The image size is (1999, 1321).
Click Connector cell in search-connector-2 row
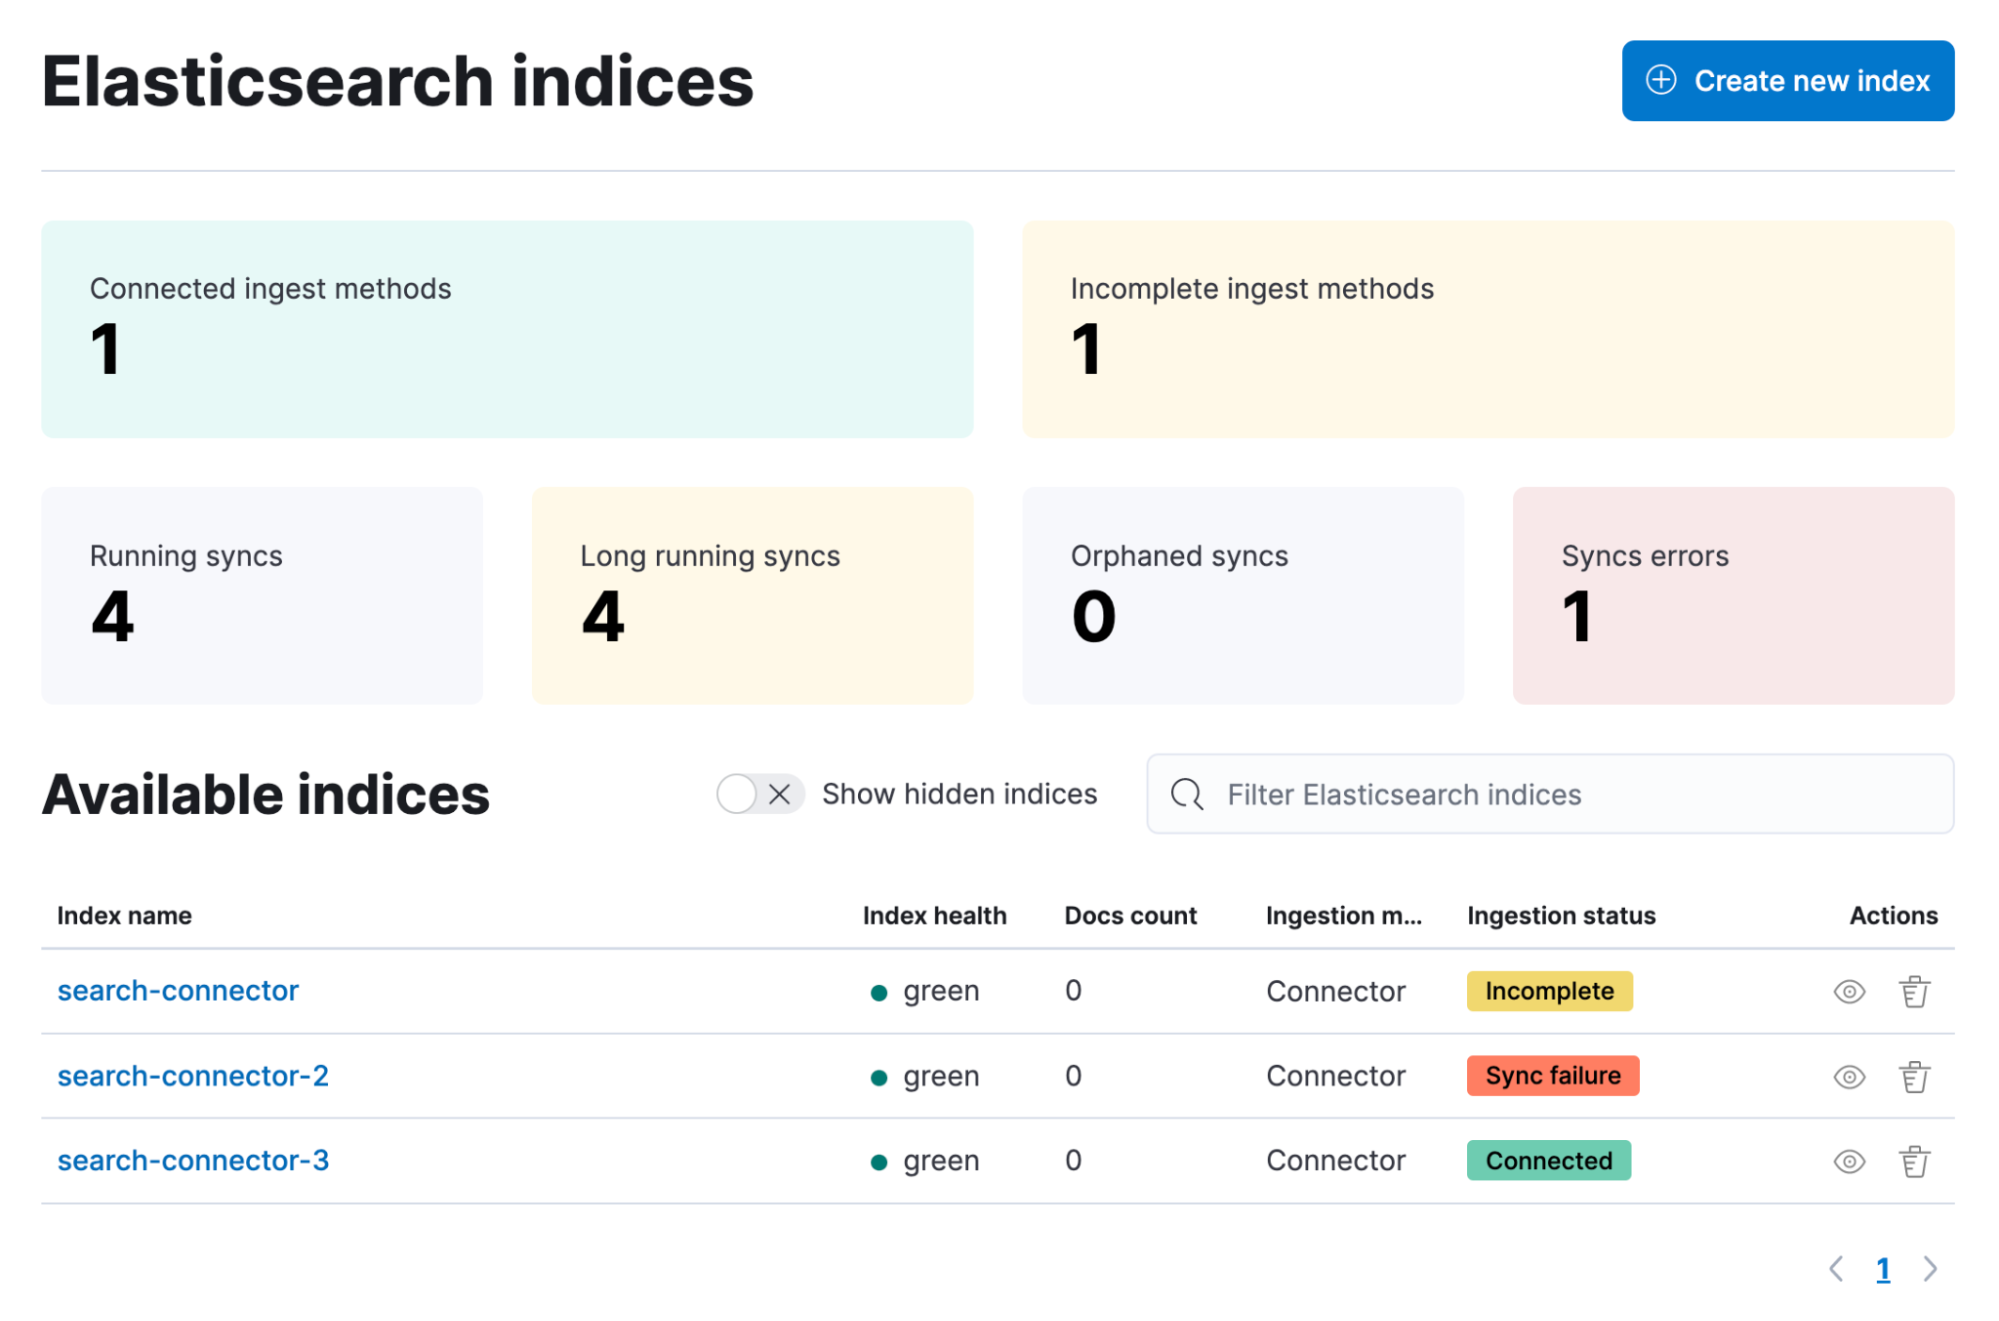coord(1335,1076)
